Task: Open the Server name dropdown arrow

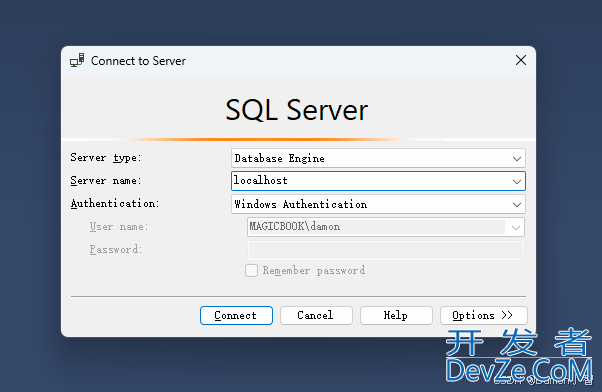Action: pos(516,181)
